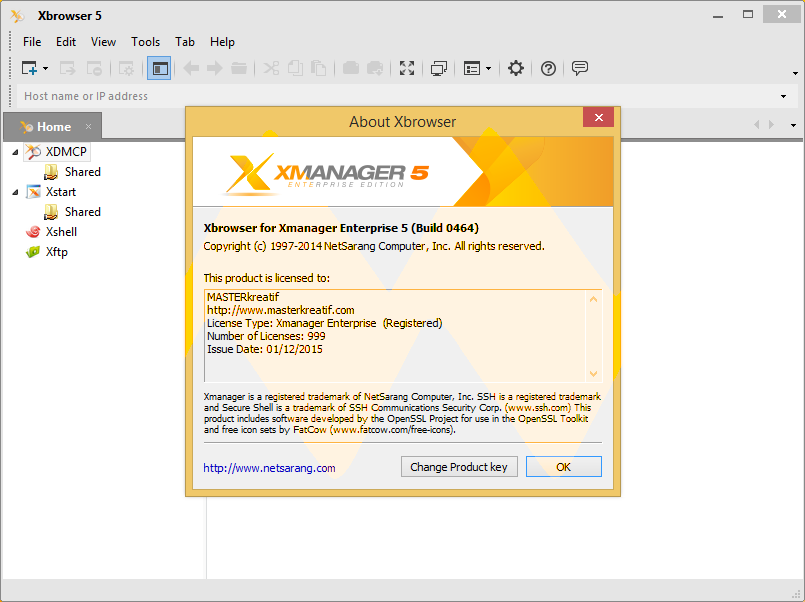The height and width of the screenshot is (602, 805).
Task: Open the Help menu
Action: click(x=222, y=42)
